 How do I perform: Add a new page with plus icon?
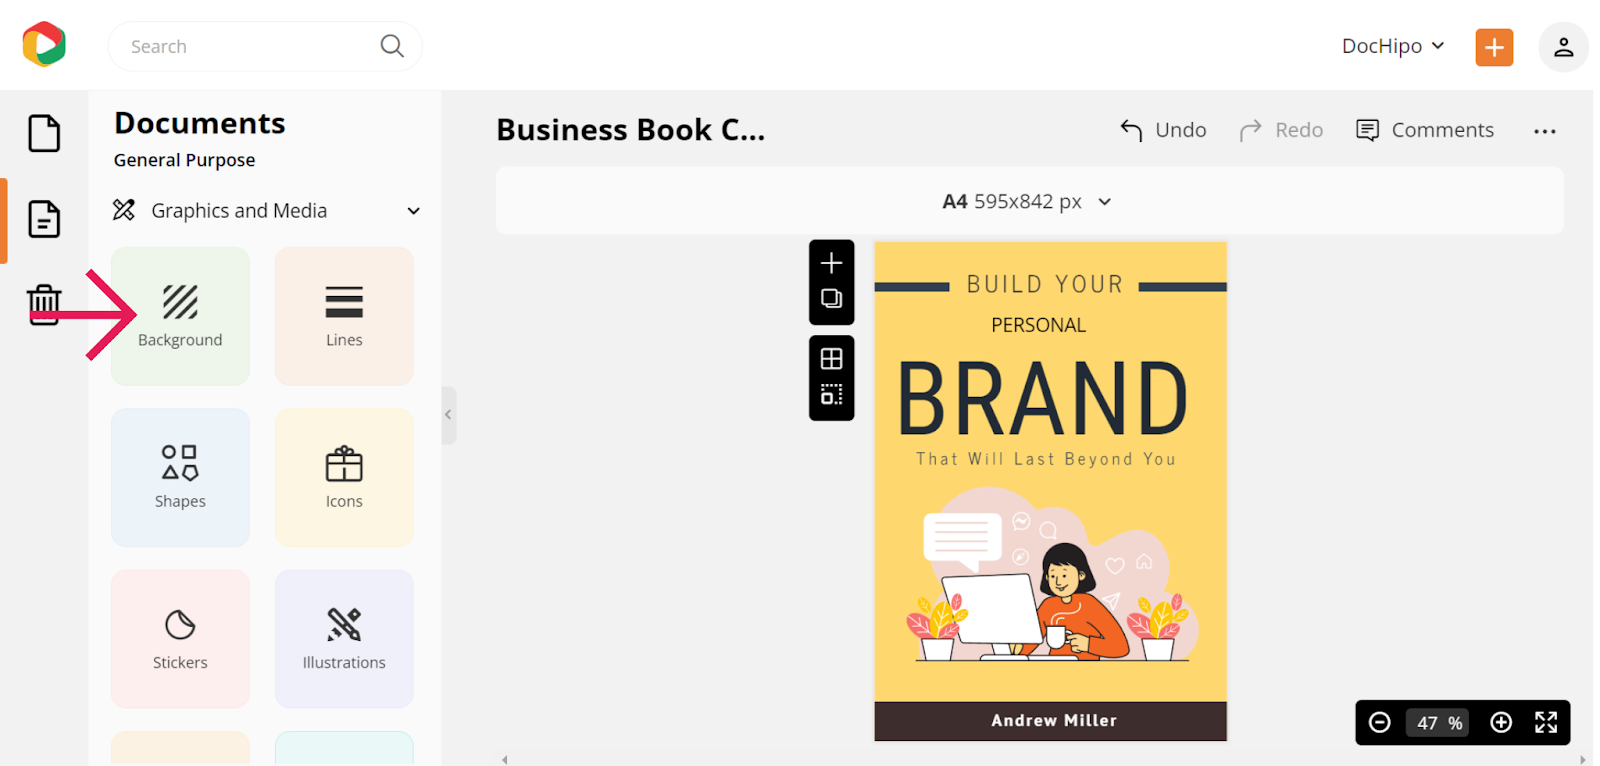click(831, 263)
